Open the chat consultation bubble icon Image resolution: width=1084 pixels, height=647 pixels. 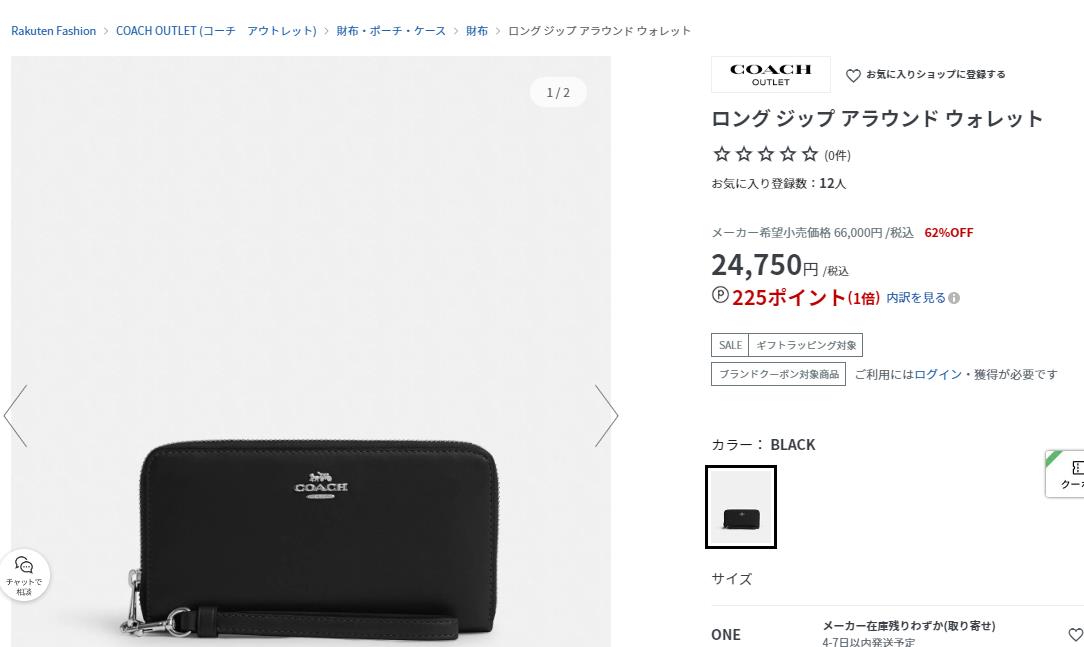click(x=24, y=575)
